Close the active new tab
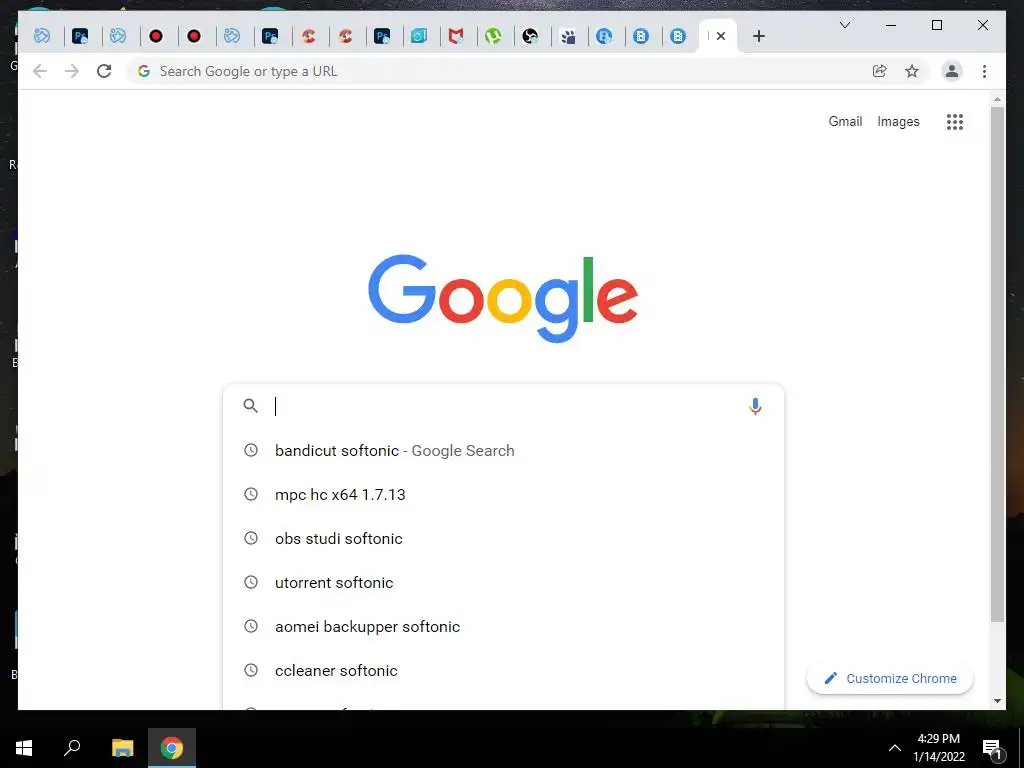 coord(720,36)
